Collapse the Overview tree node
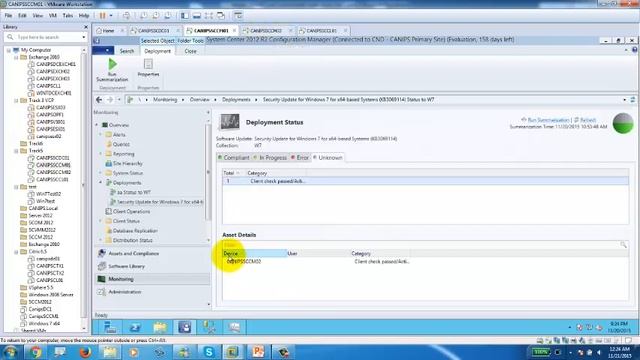 click(x=97, y=125)
